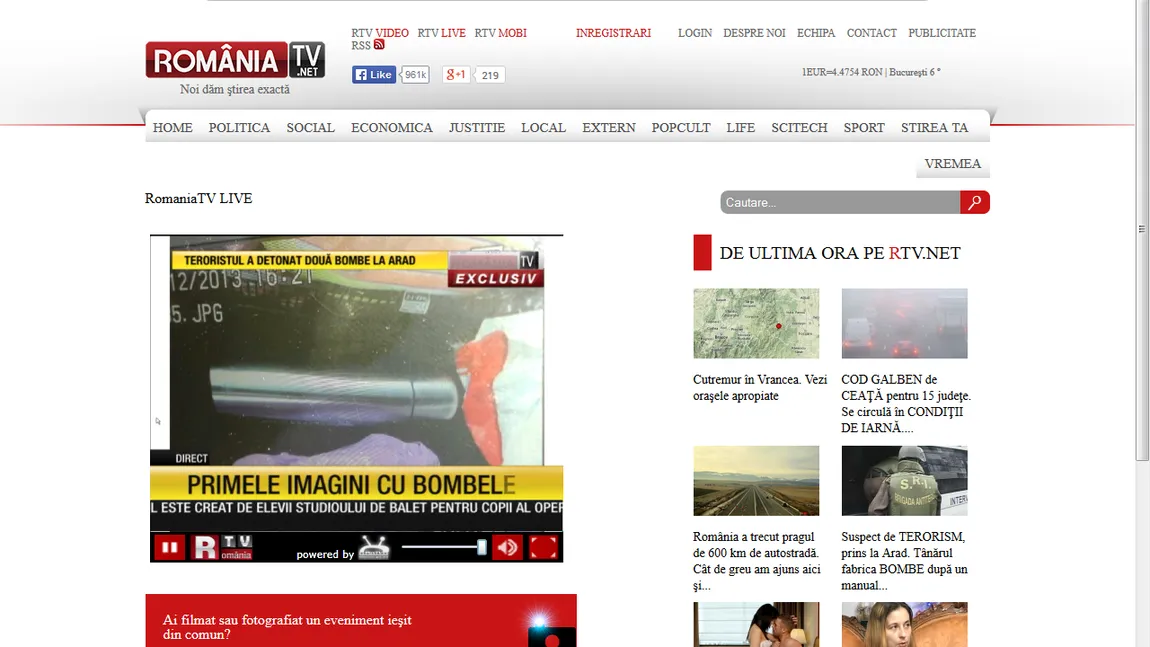Click the RomaniaTV.net logo
1150x647 pixels.
(x=235, y=60)
